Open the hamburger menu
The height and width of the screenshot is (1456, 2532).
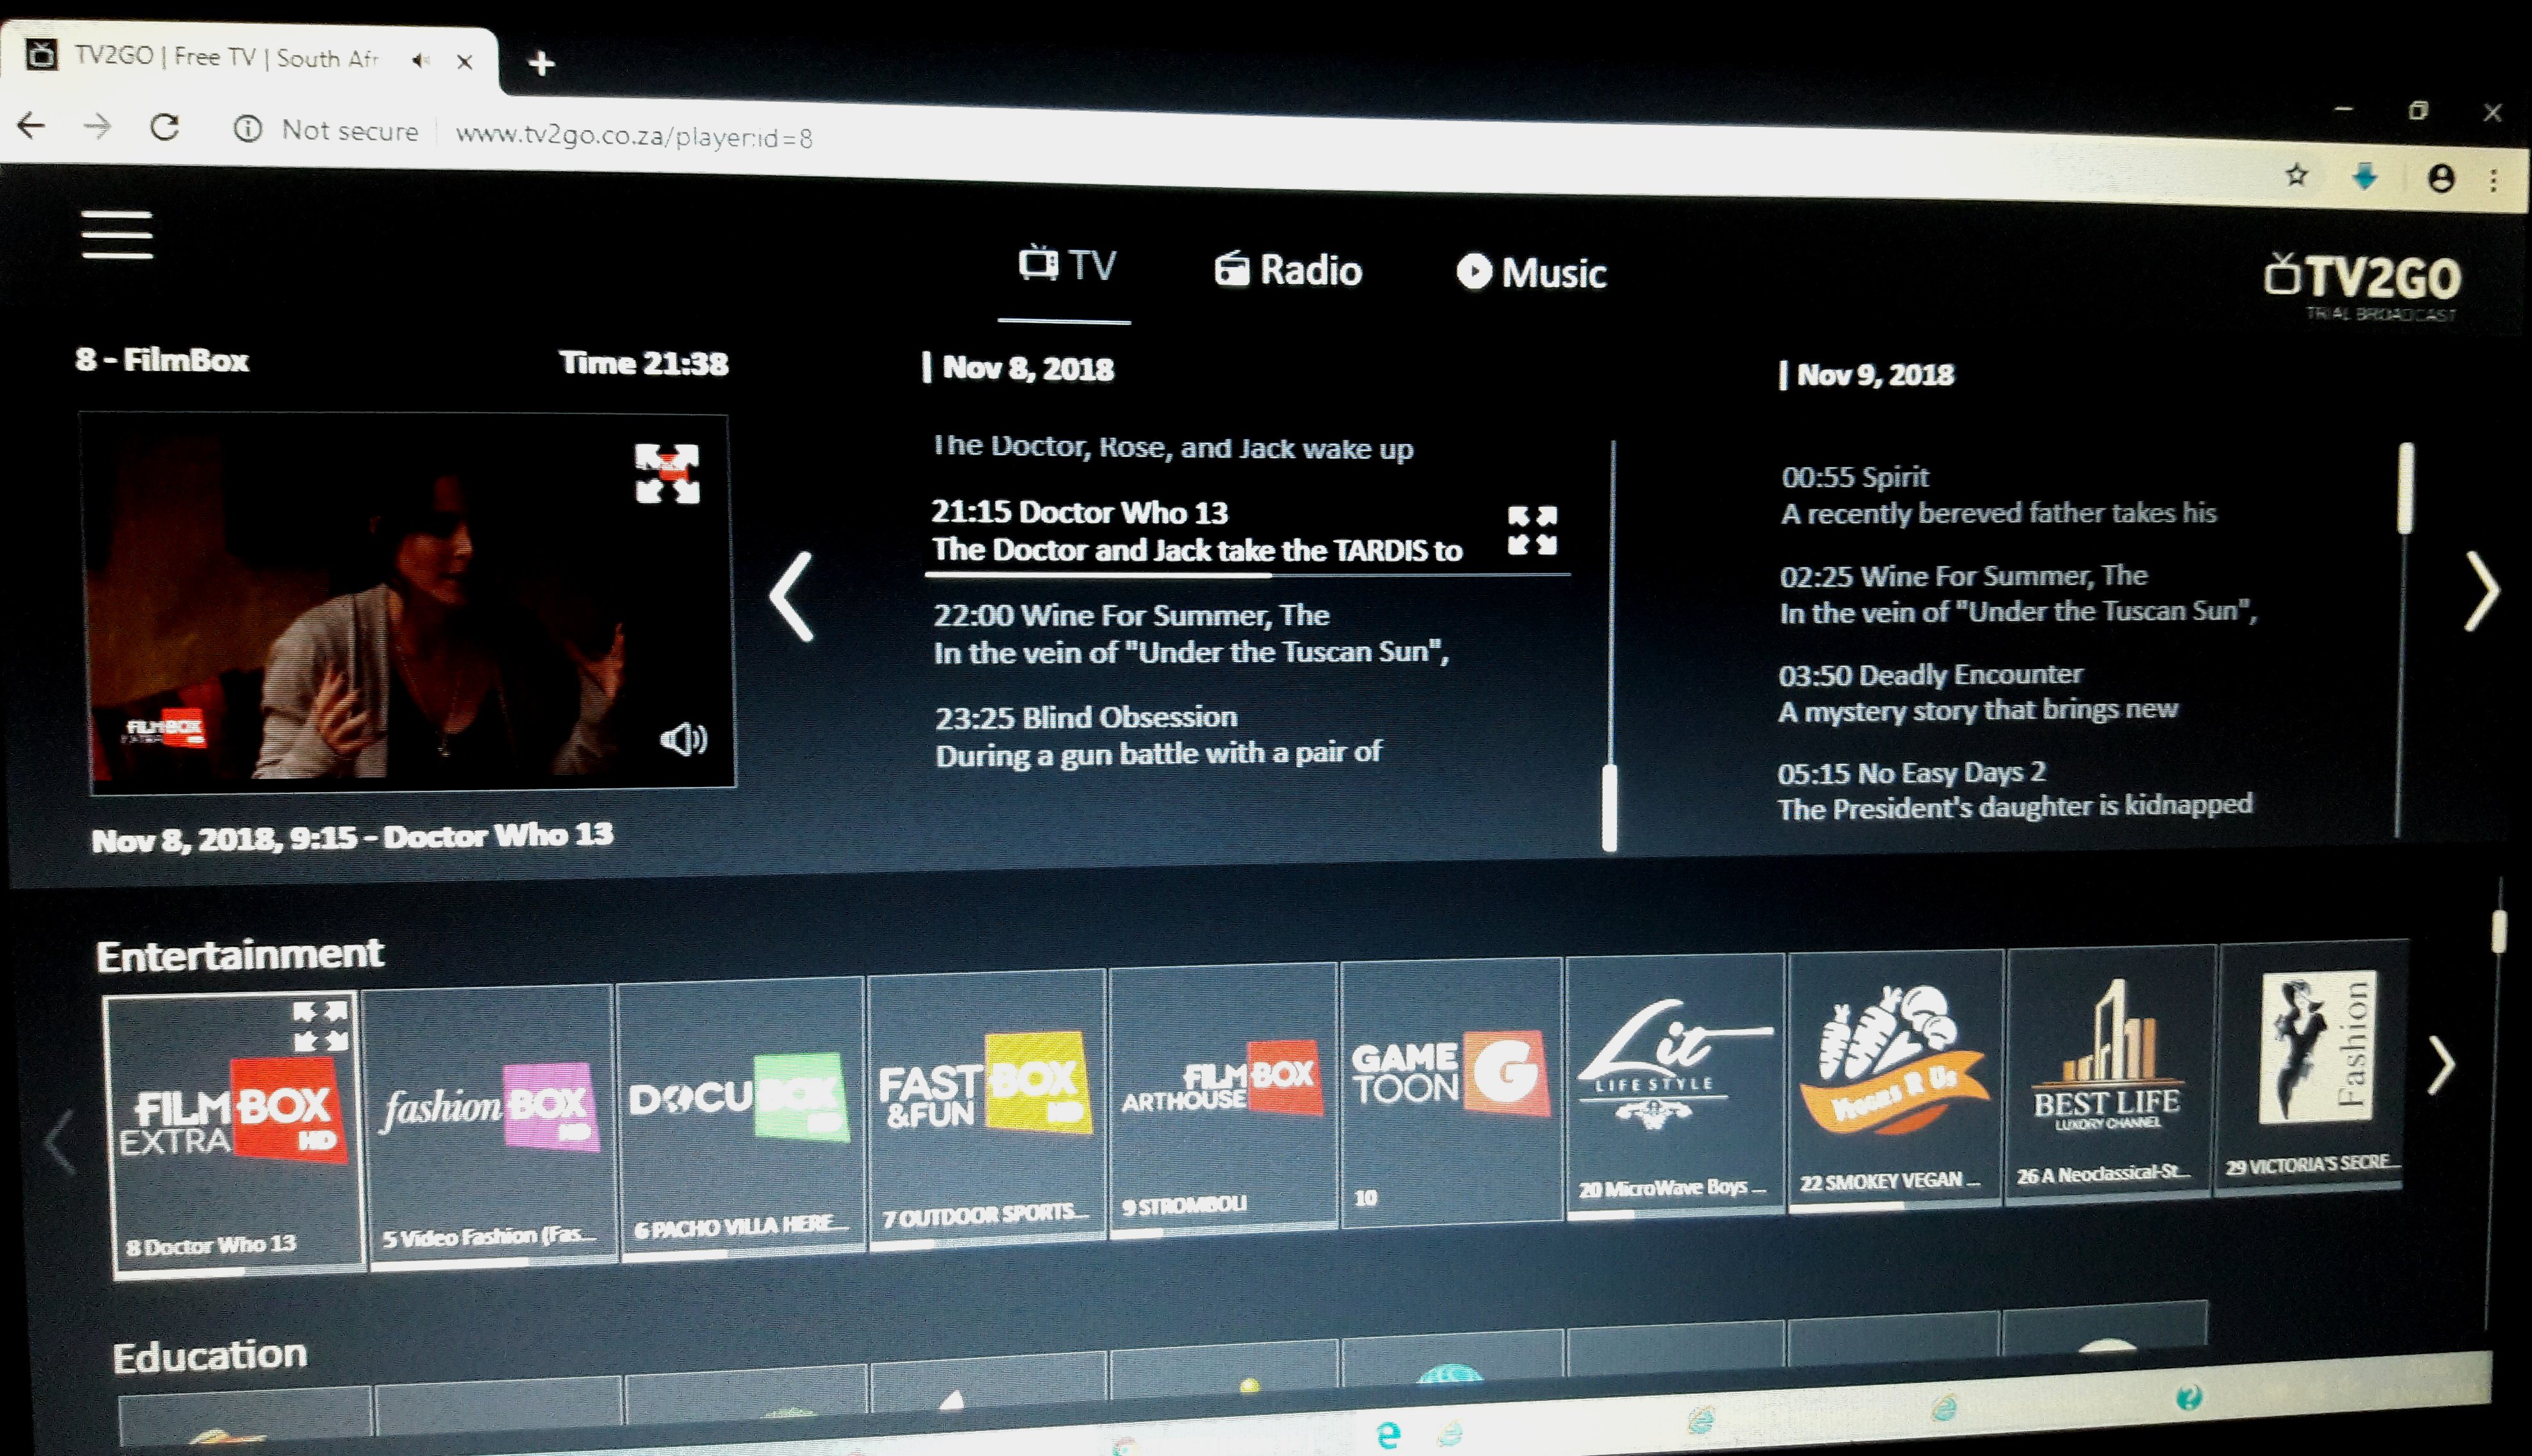117,235
